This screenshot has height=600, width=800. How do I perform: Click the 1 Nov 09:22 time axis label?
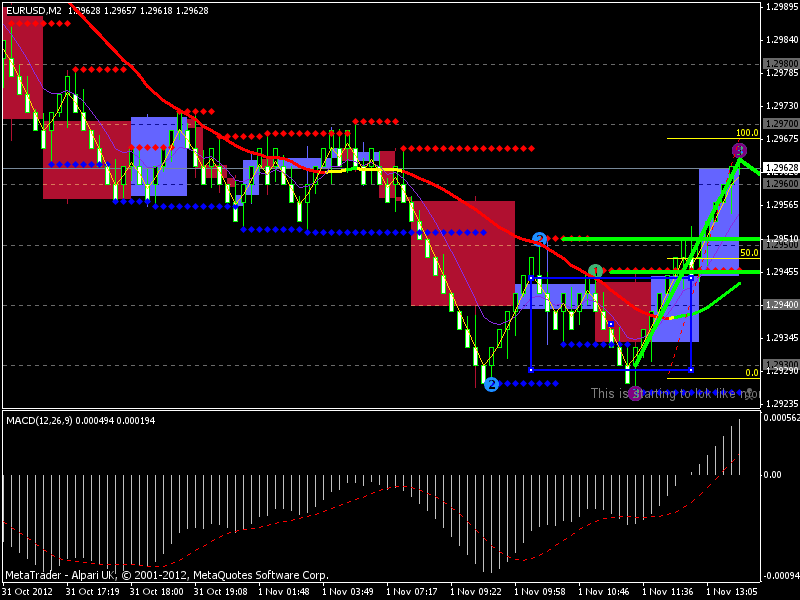(x=476, y=592)
